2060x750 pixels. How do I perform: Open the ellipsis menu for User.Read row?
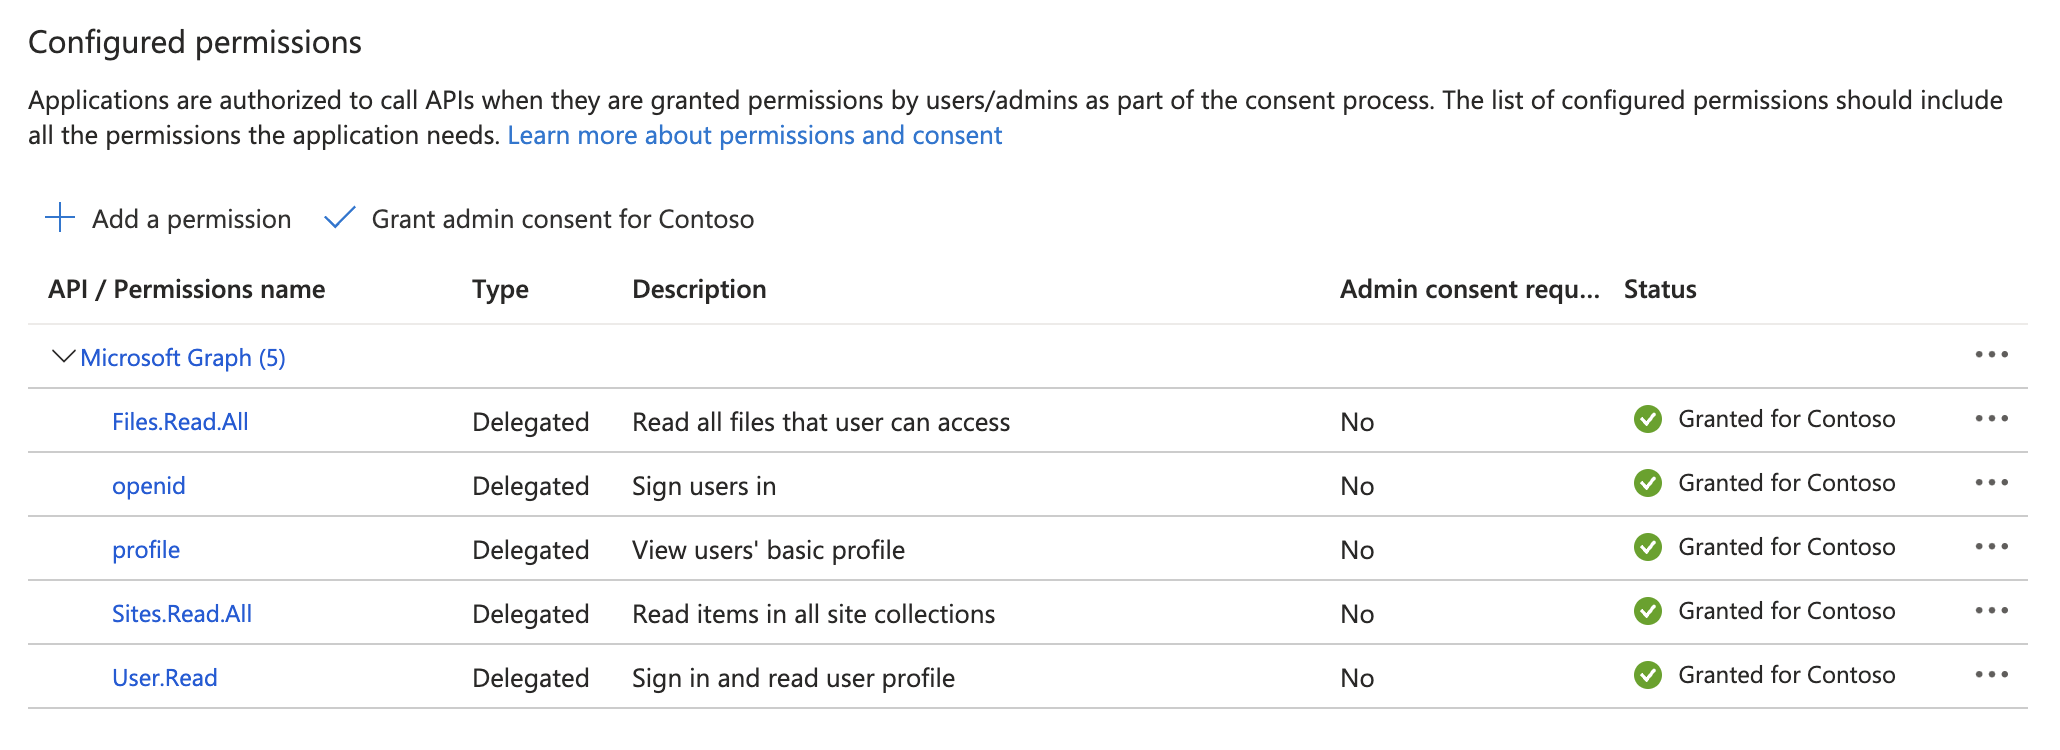(1991, 675)
